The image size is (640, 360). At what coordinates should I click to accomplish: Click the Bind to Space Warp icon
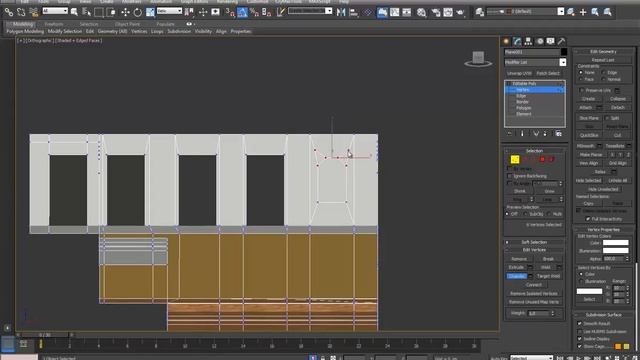(33, 12)
